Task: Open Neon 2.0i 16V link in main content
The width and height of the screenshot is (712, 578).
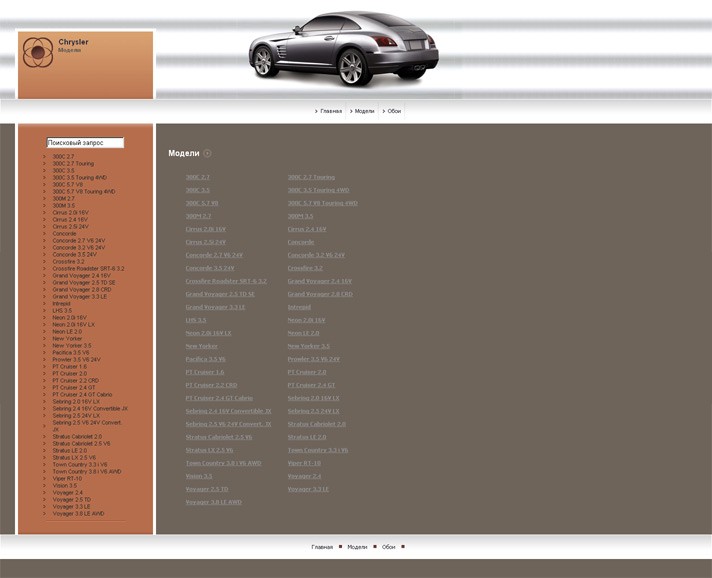Action: 307,321
